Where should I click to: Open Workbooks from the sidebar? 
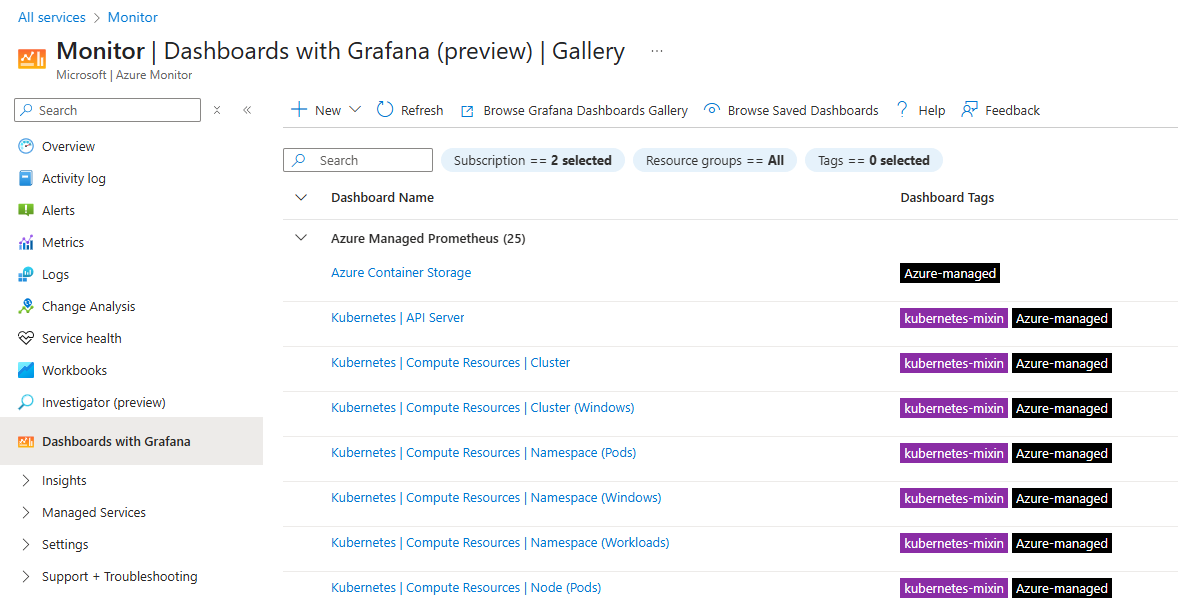point(72,370)
